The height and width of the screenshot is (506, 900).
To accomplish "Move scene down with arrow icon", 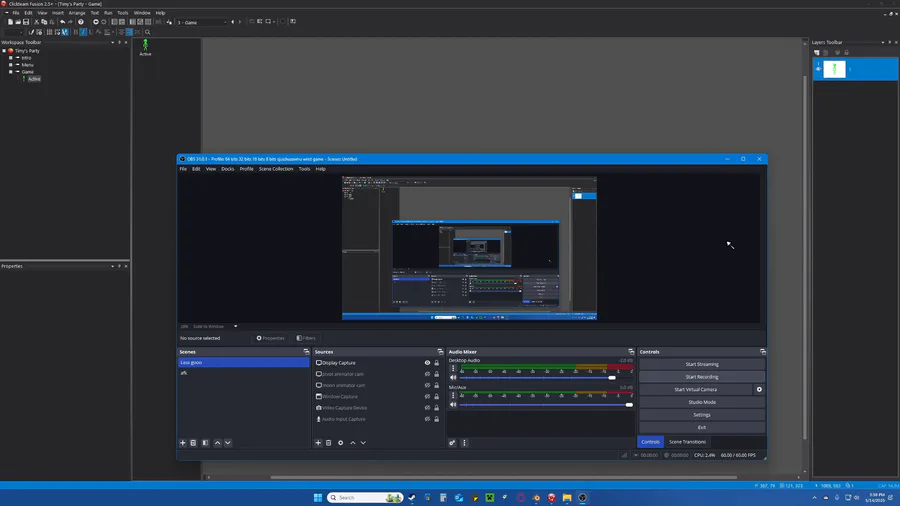I will coord(228,443).
